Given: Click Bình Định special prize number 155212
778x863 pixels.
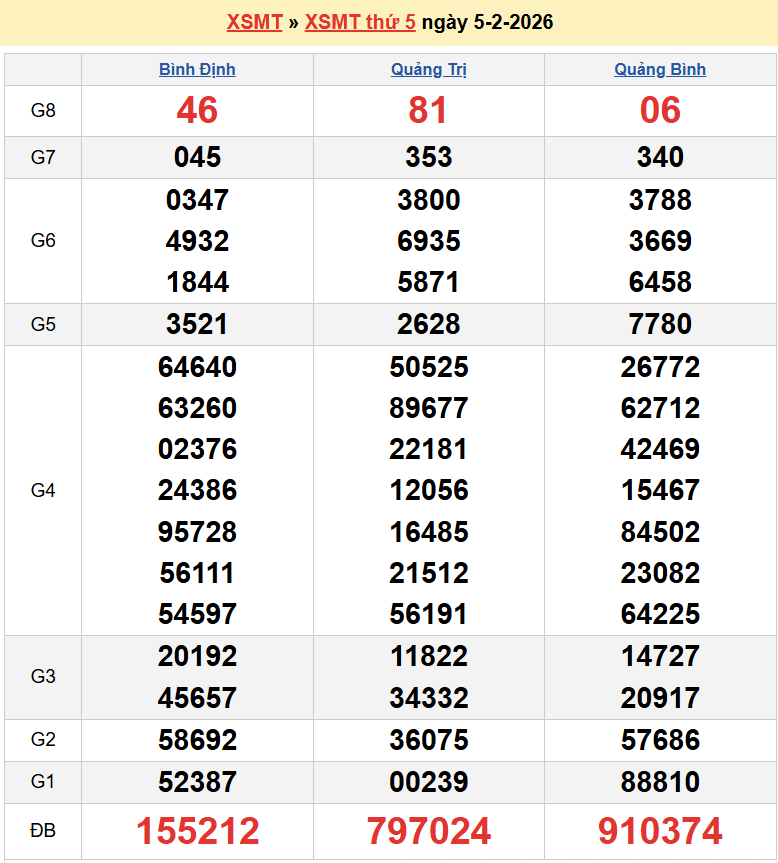Looking at the screenshot, I should 197,831.
